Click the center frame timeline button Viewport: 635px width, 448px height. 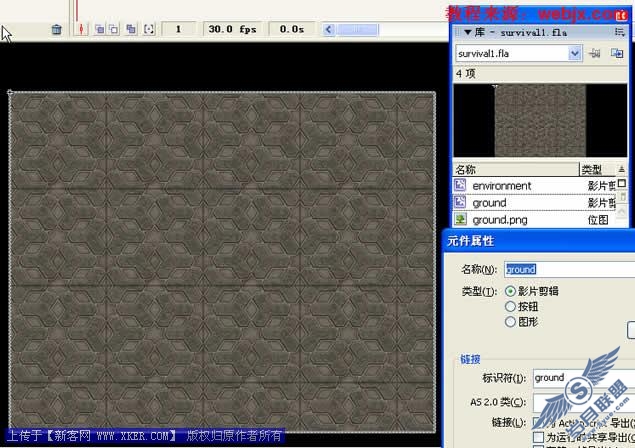click(81, 29)
